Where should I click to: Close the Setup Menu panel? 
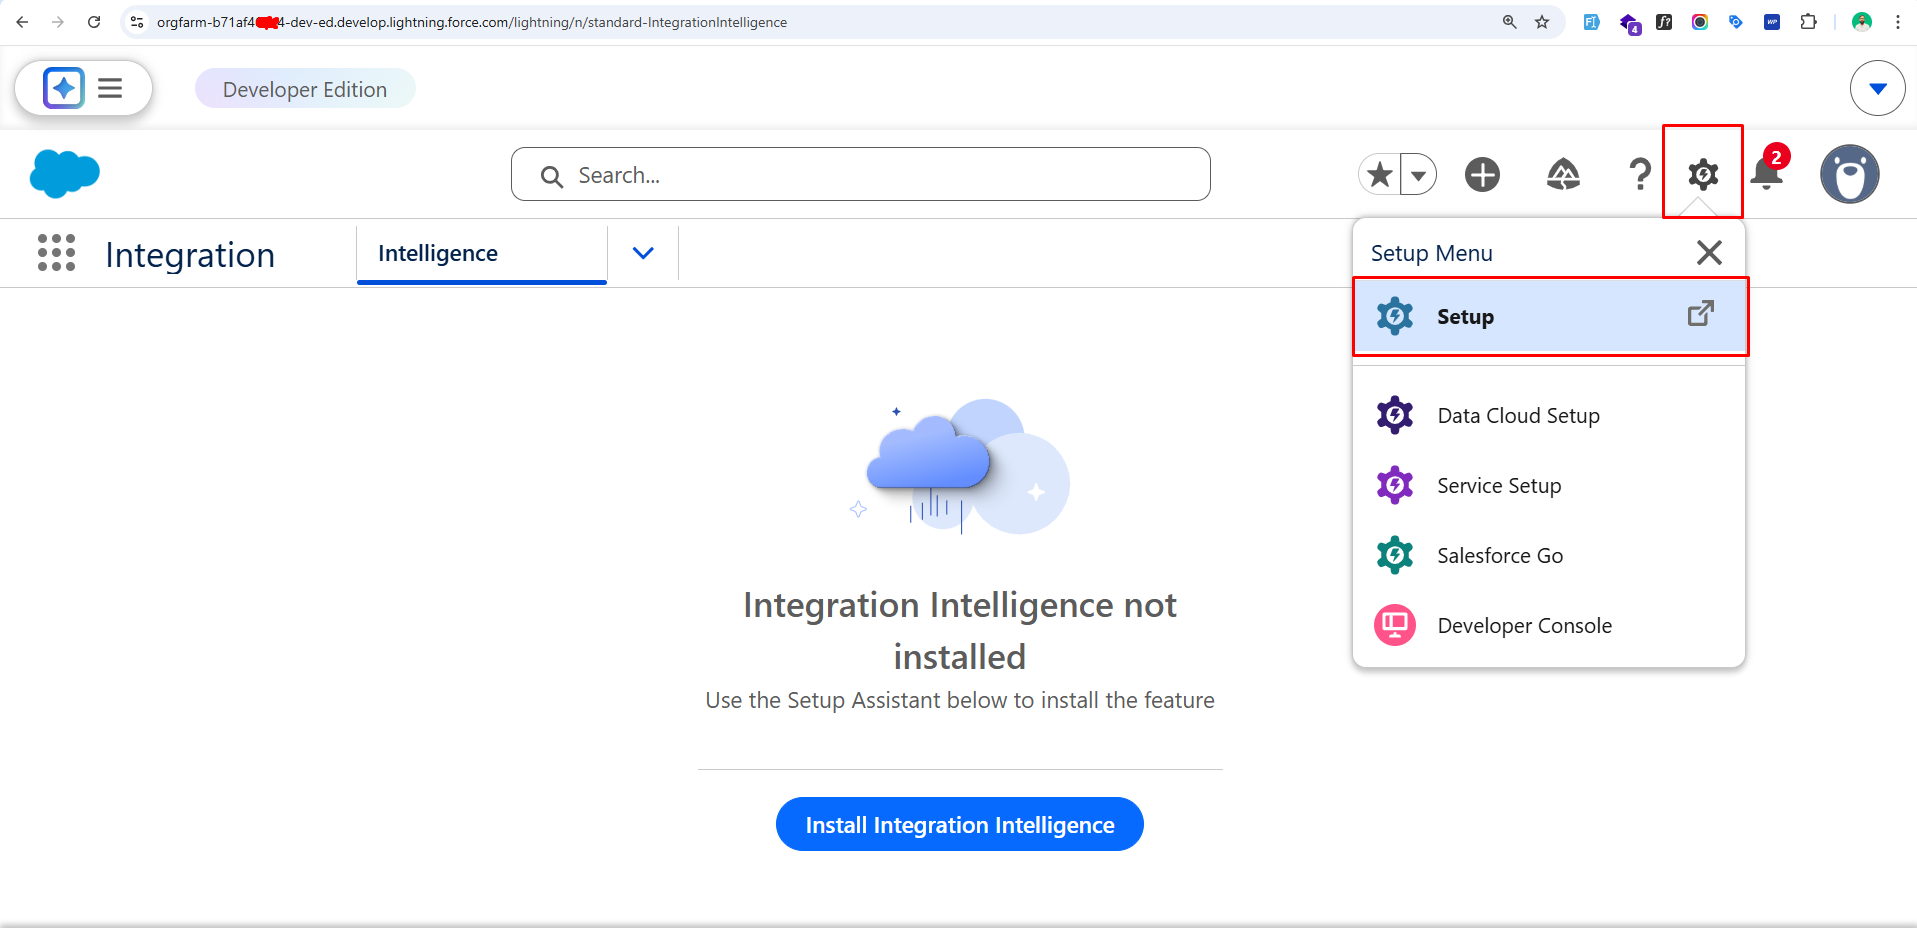[1709, 252]
